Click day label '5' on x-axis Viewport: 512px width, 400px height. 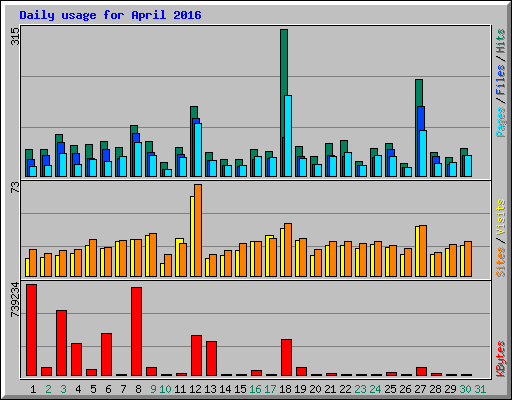(x=93, y=389)
